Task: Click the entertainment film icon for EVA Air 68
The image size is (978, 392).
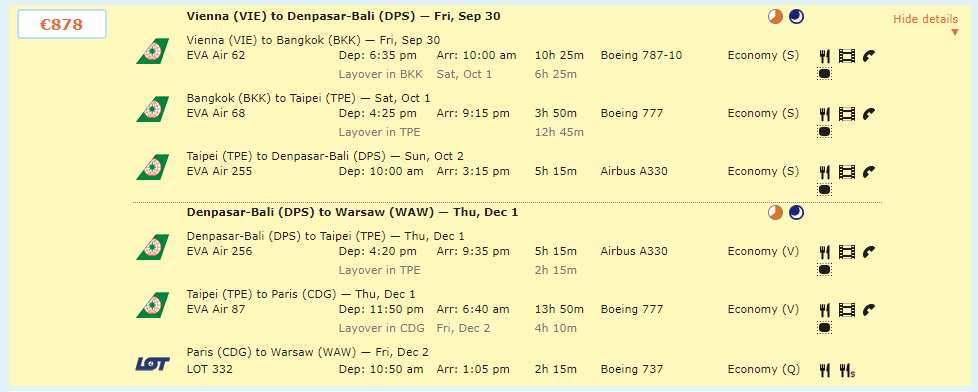Action: pyautogui.click(x=846, y=114)
